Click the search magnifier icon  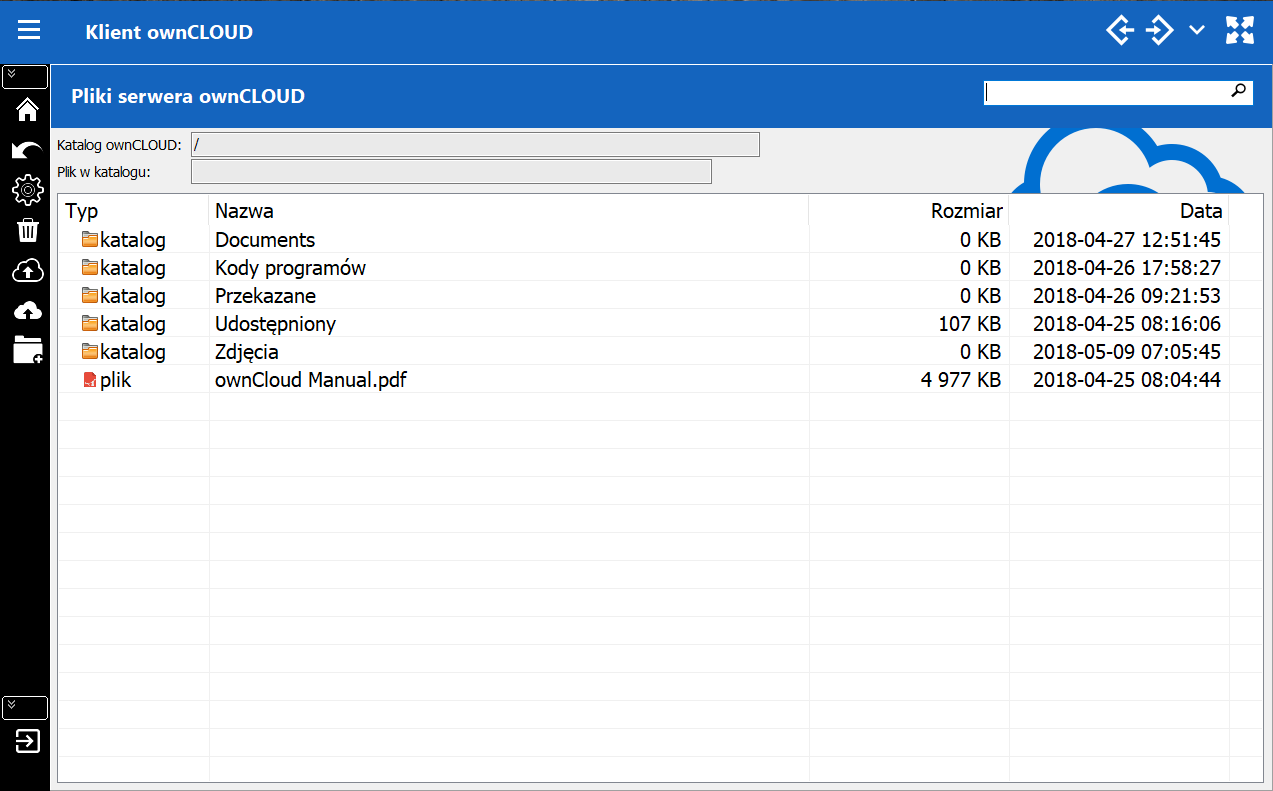tap(1238, 92)
